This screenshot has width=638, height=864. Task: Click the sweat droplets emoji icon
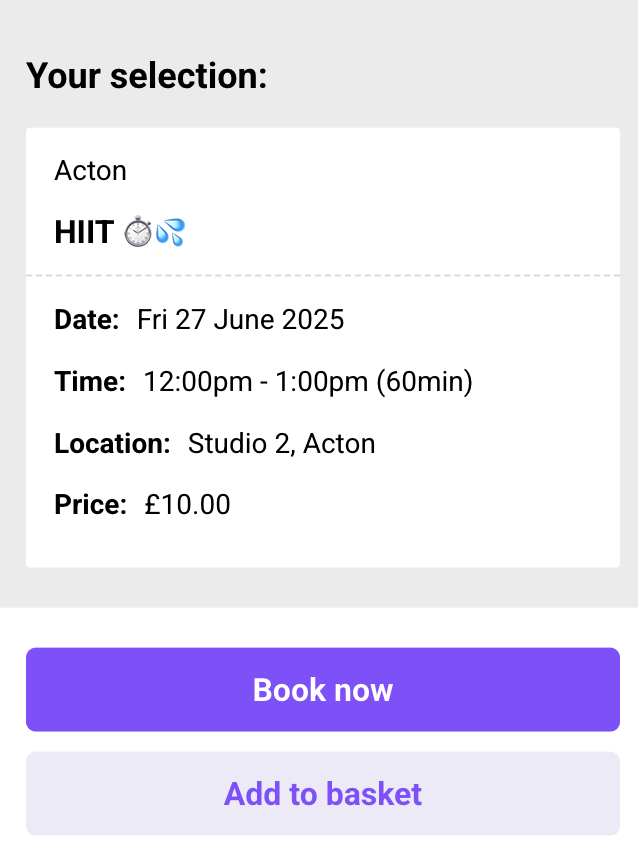pos(170,232)
